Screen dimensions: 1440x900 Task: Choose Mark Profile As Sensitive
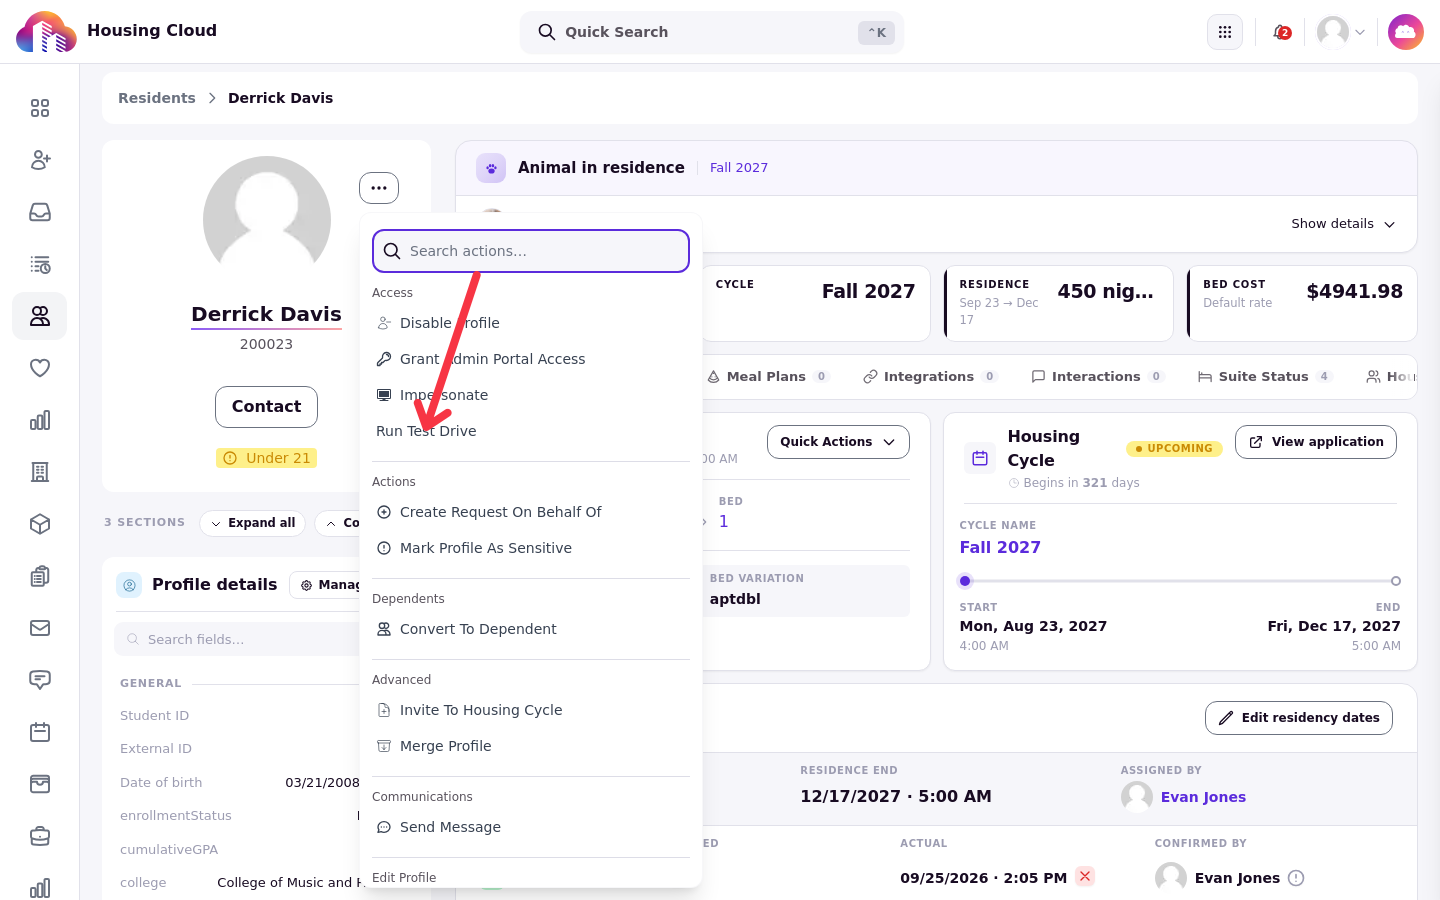[531, 548]
